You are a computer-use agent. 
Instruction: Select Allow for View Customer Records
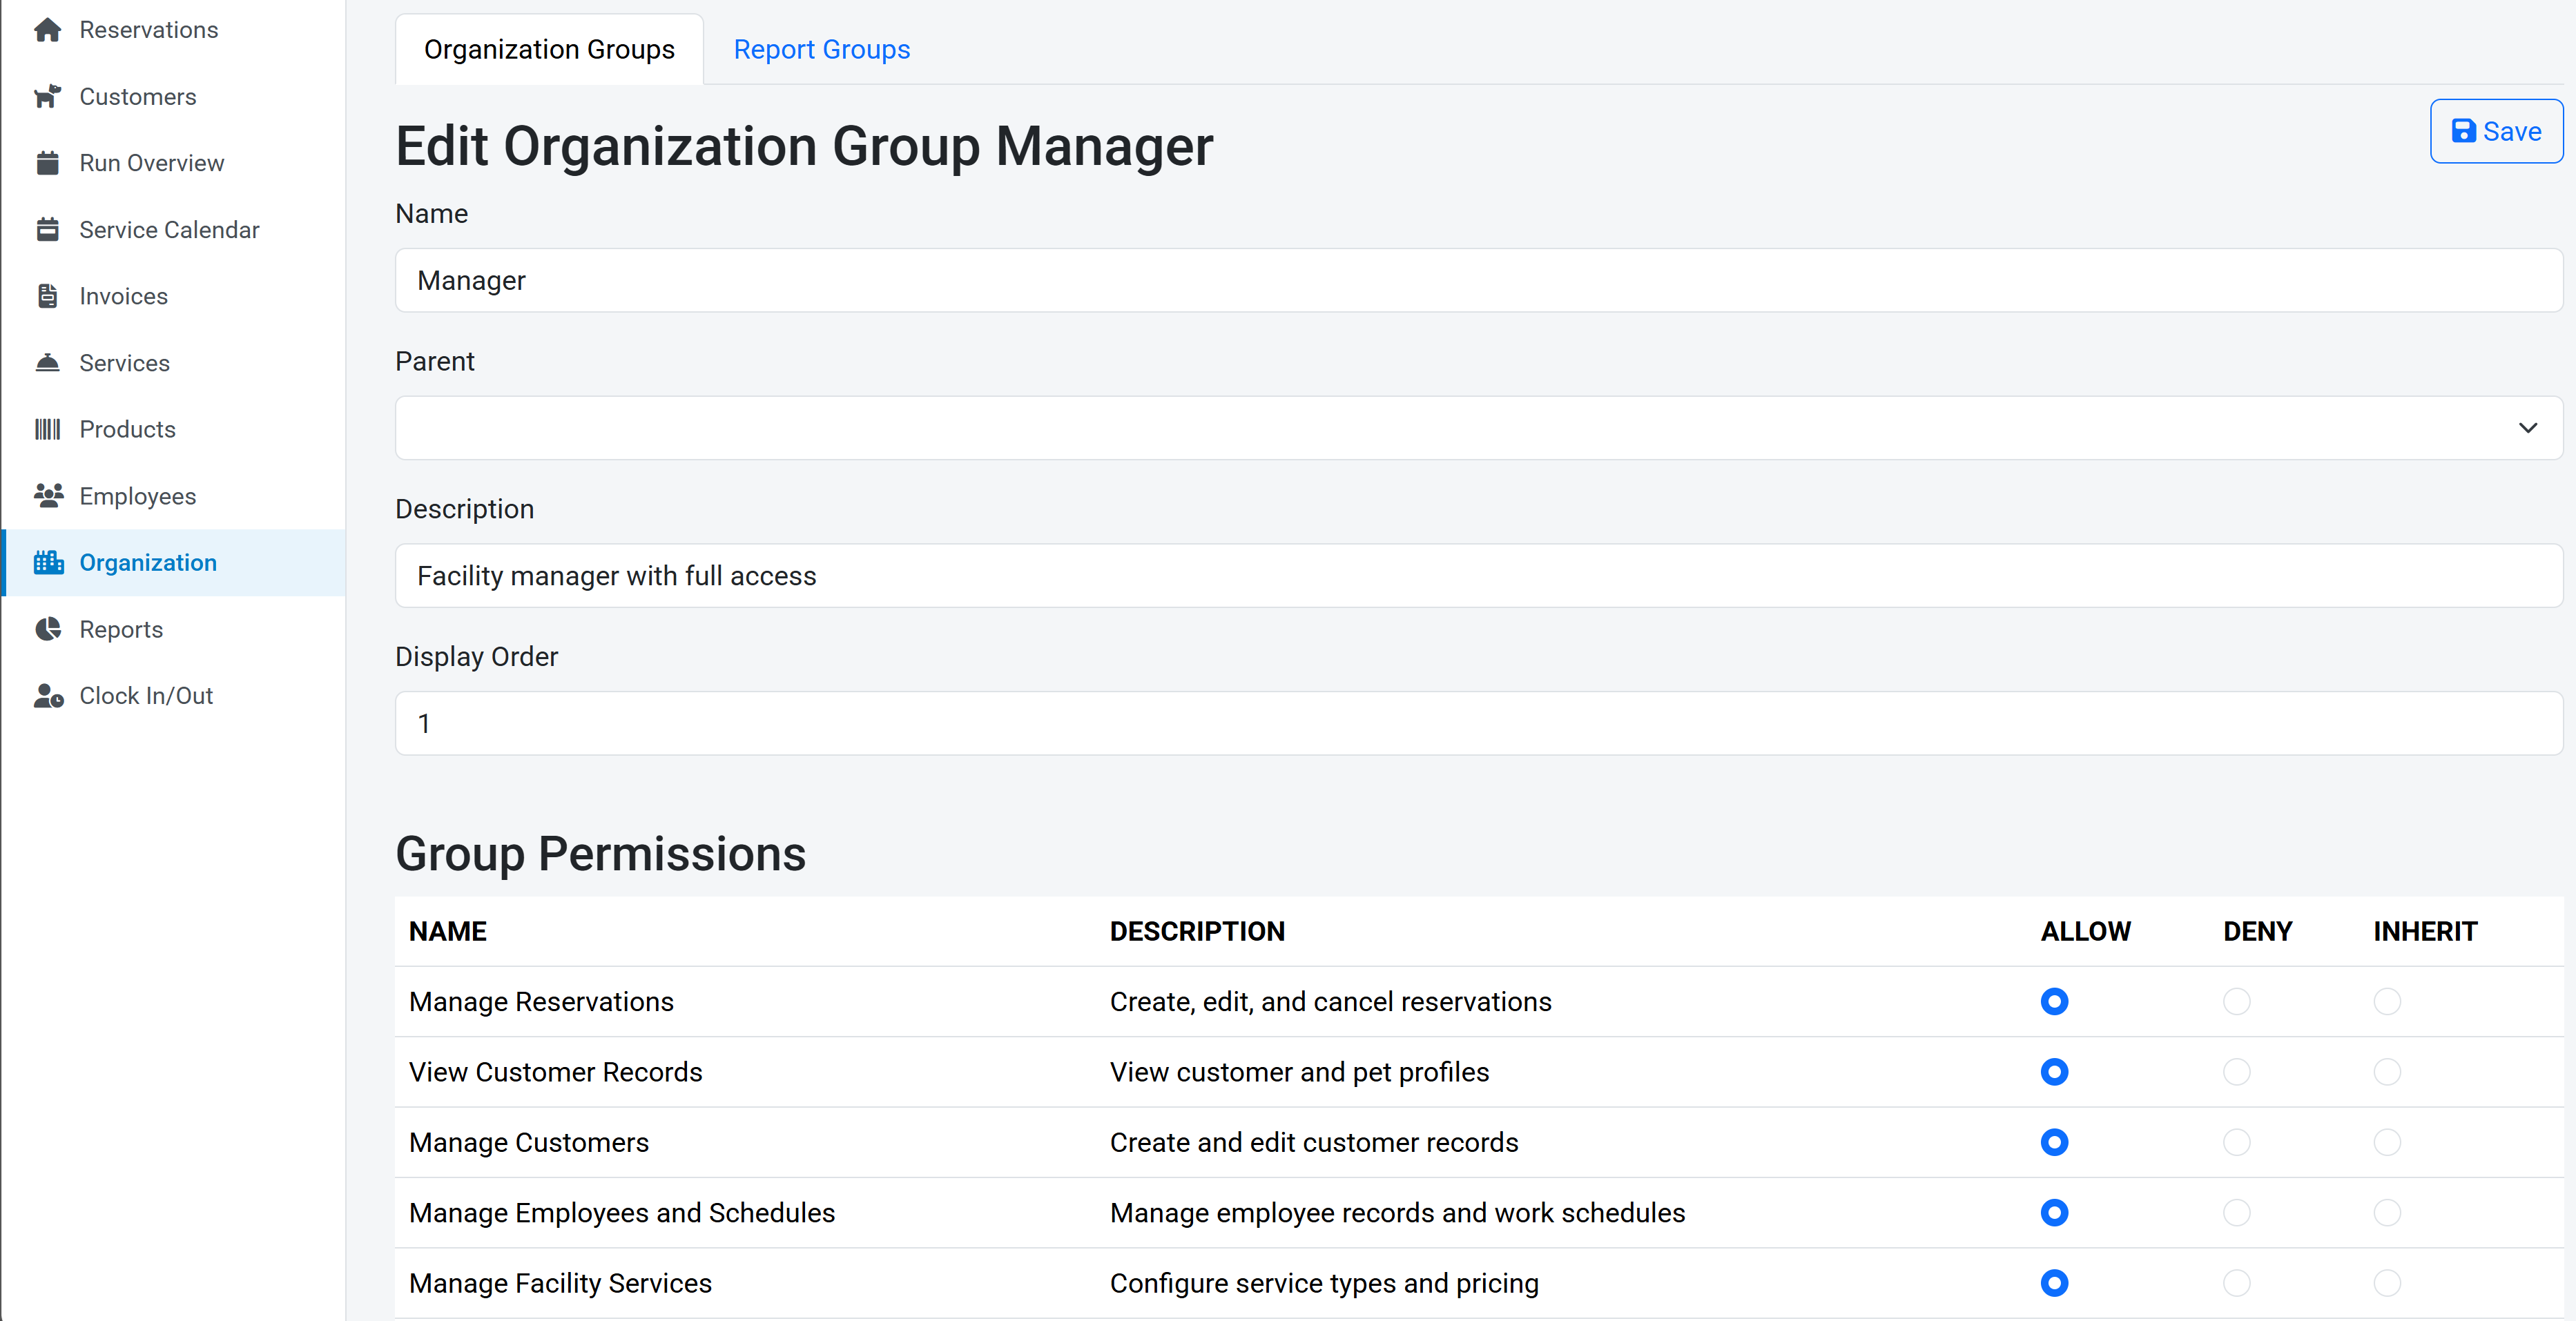coord(2054,1072)
